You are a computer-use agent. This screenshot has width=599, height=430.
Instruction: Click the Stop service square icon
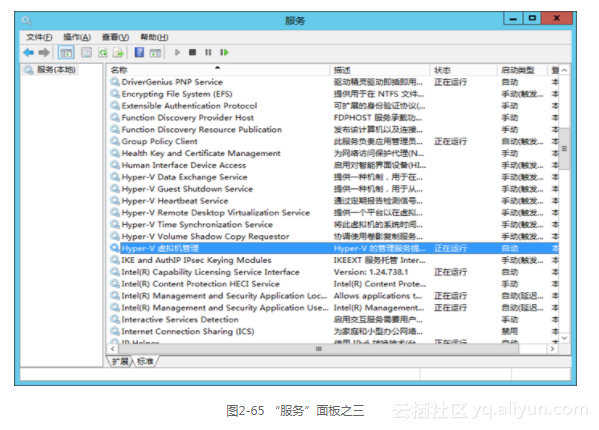point(193,52)
